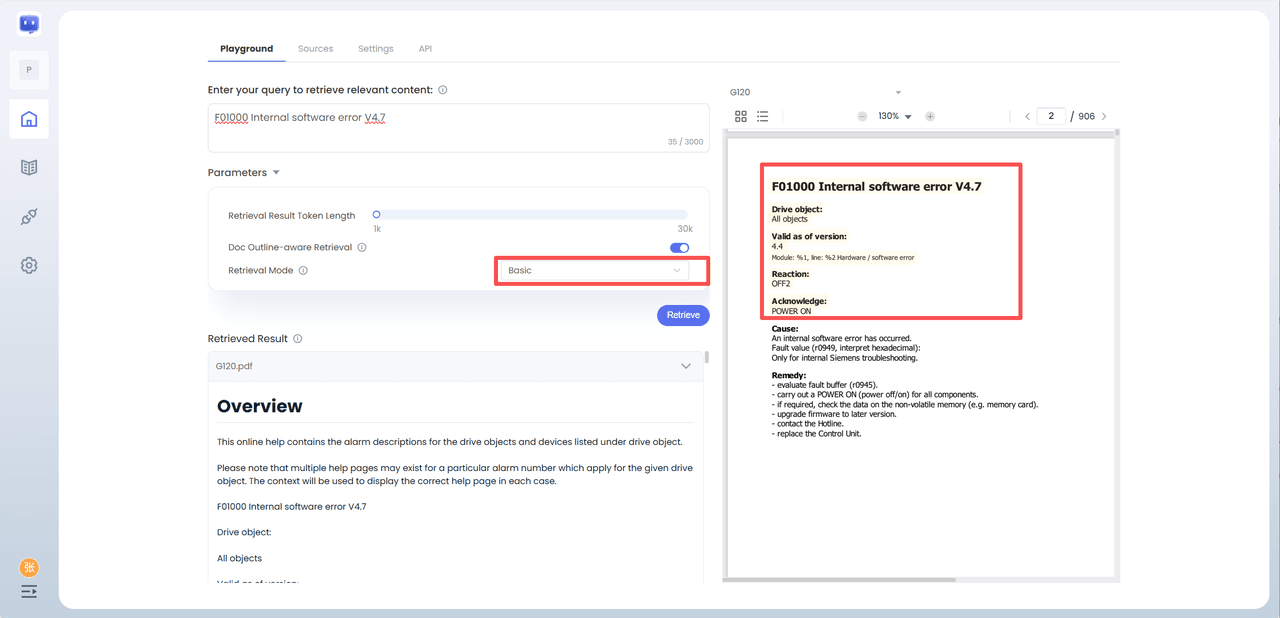This screenshot has height=618, width=1280.
Task: Open the book/documentation sidebar icon
Action: point(29,167)
